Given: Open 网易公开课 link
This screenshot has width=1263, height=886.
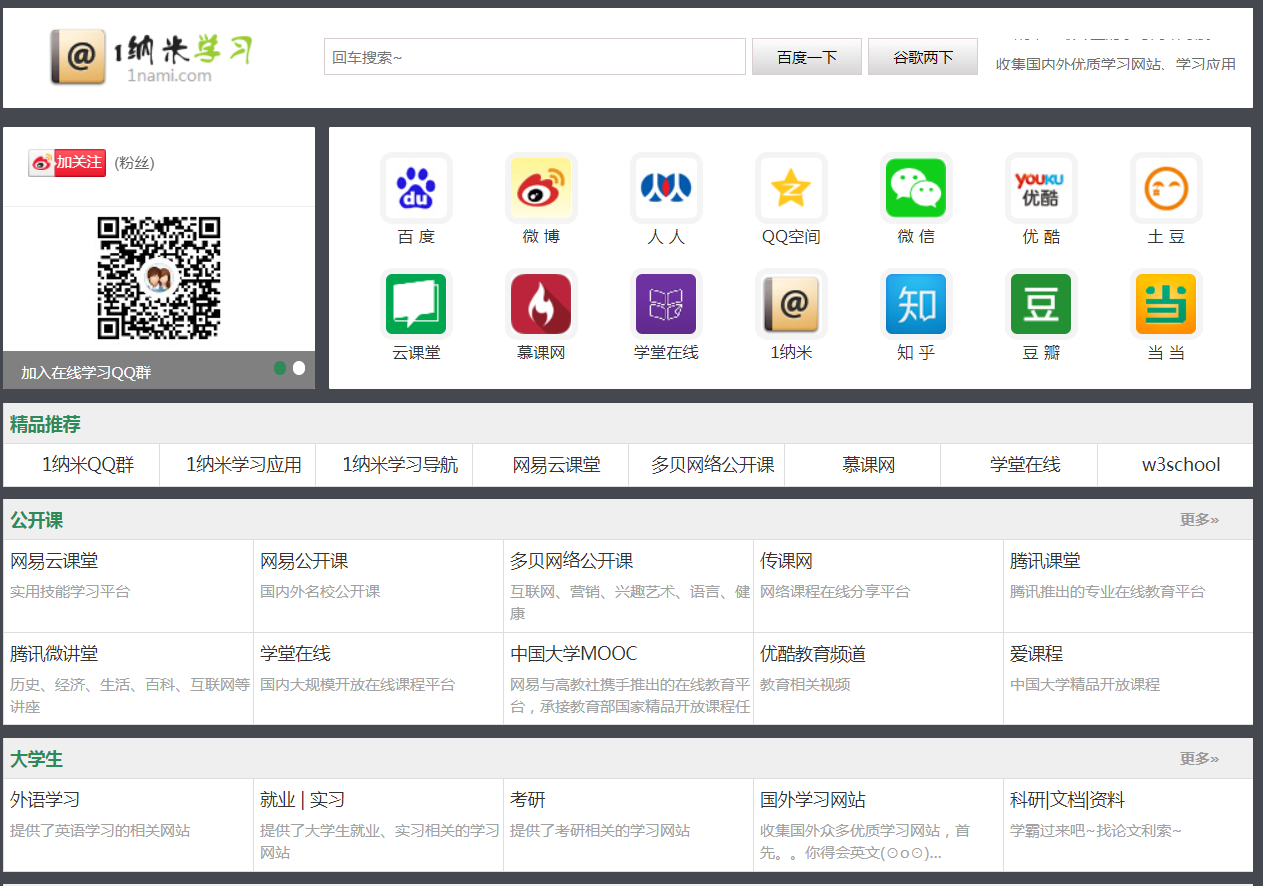Looking at the screenshot, I should 304,561.
